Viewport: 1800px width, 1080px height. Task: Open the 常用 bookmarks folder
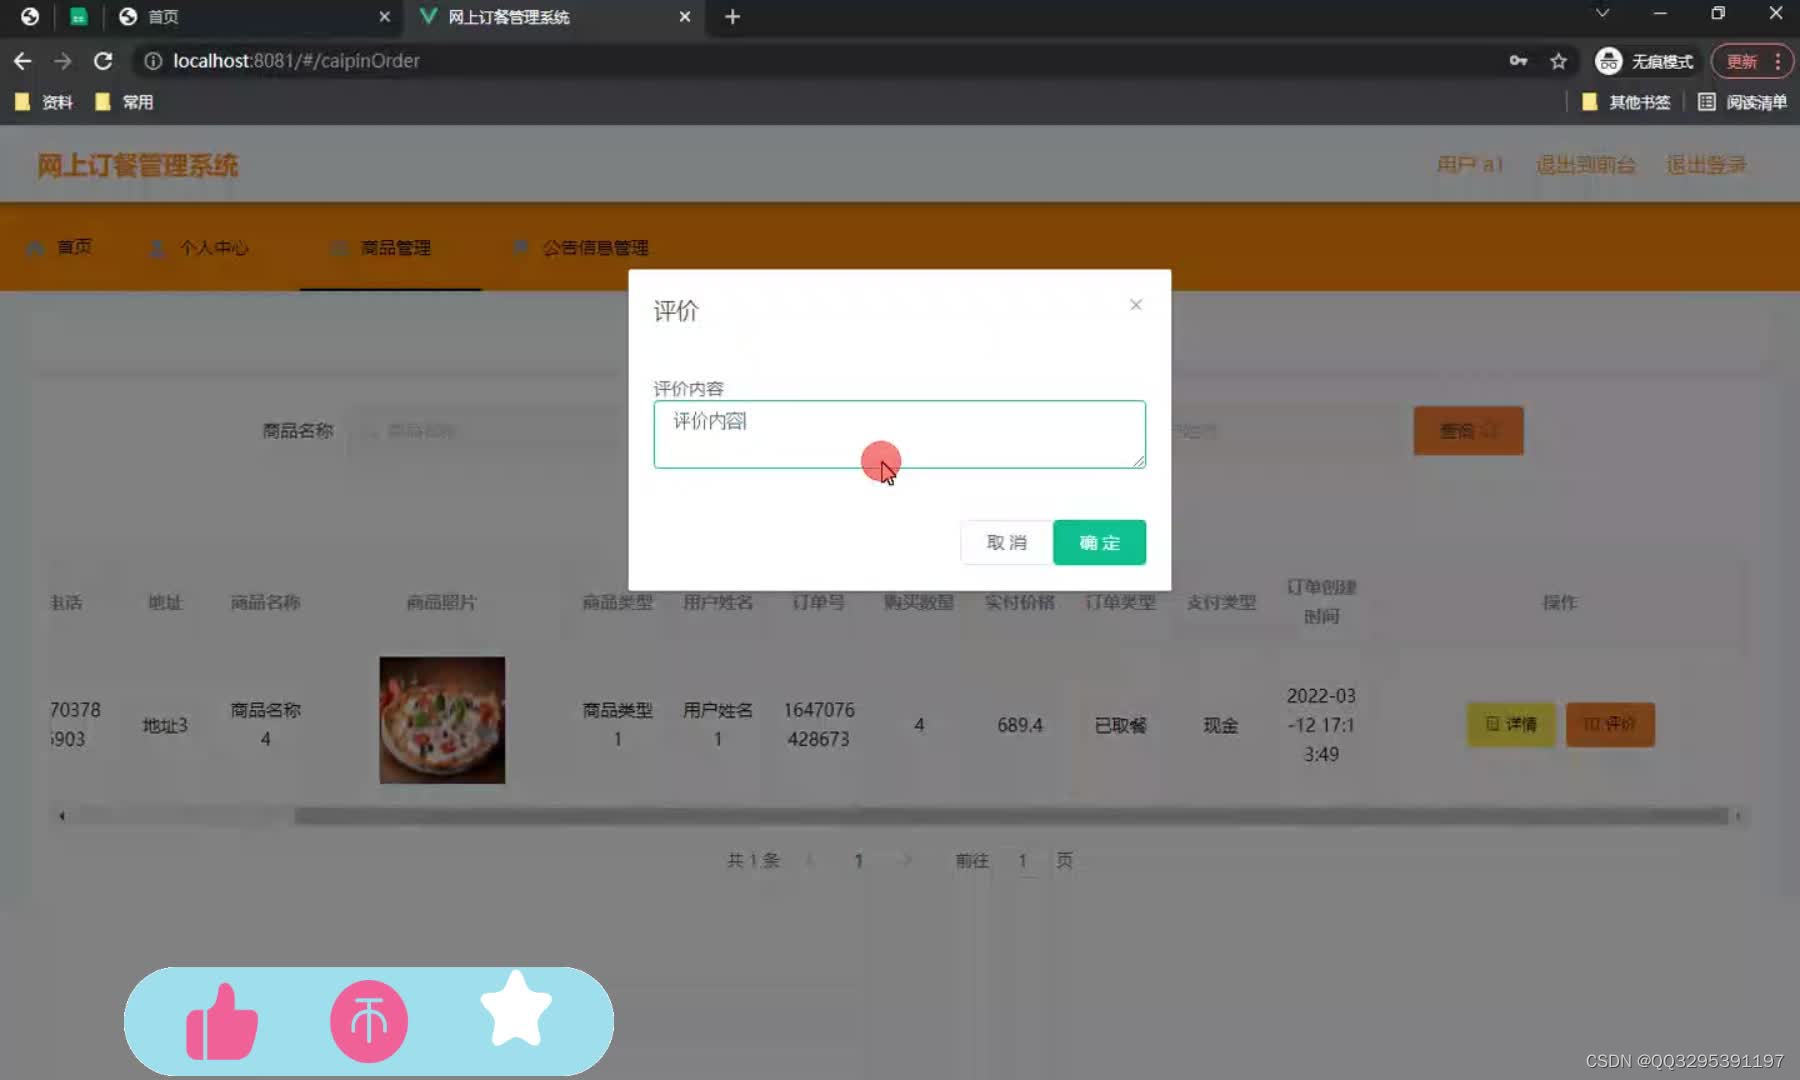[x=124, y=102]
